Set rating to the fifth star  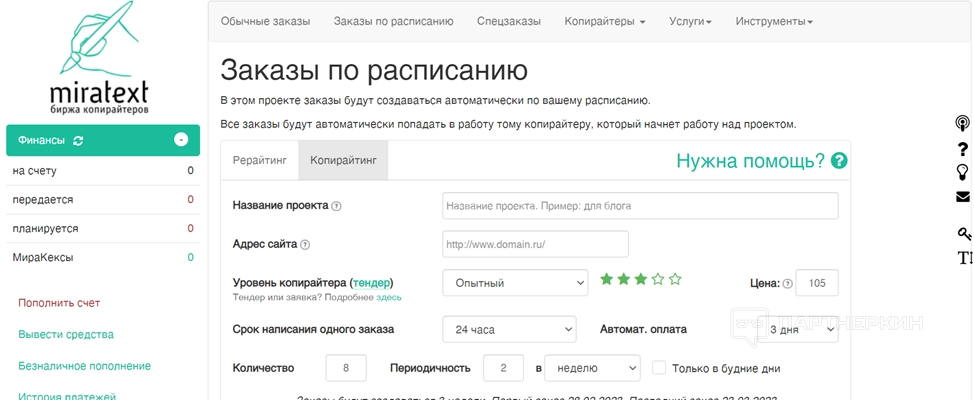tap(676, 280)
